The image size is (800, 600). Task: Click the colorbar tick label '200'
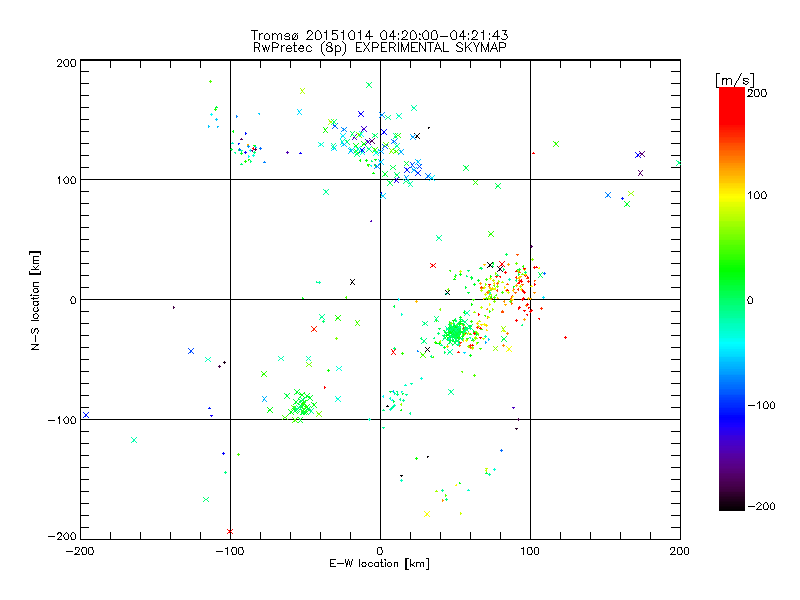tap(757, 93)
